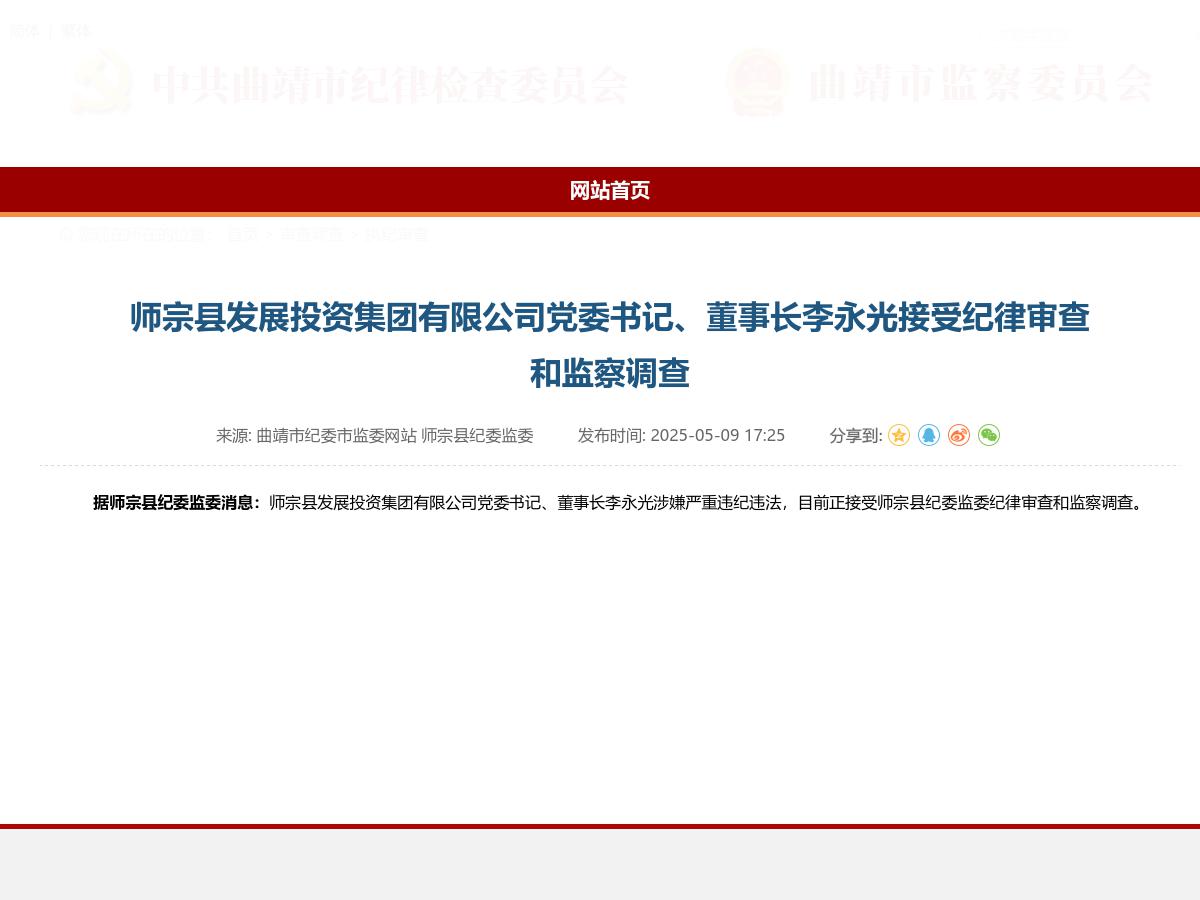Switch language to 简体
The width and height of the screenshot is (1200, 900).
(27, 31)
